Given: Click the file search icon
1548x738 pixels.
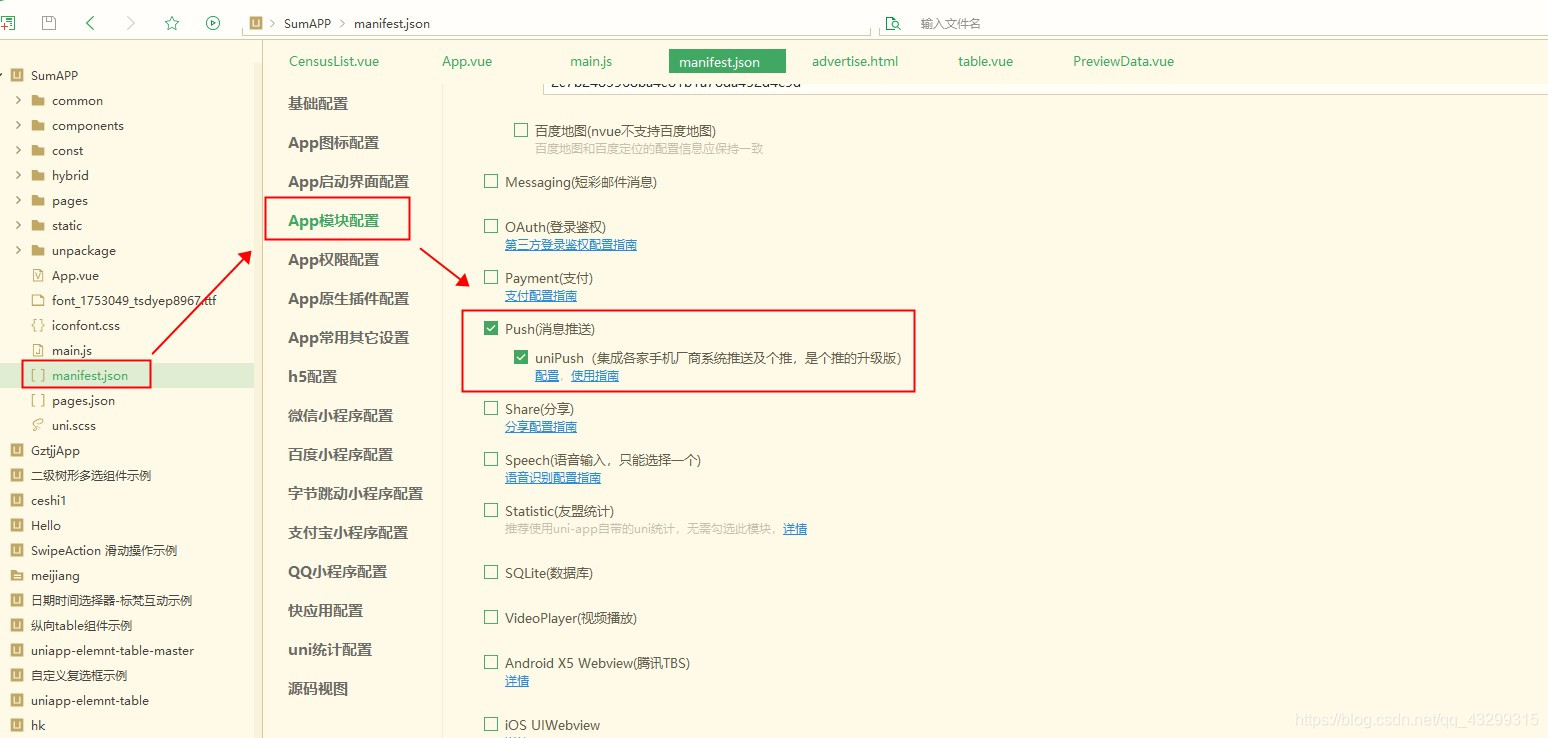Looking at the screenshot, I should pyautogui.click(x=893, y=23).
